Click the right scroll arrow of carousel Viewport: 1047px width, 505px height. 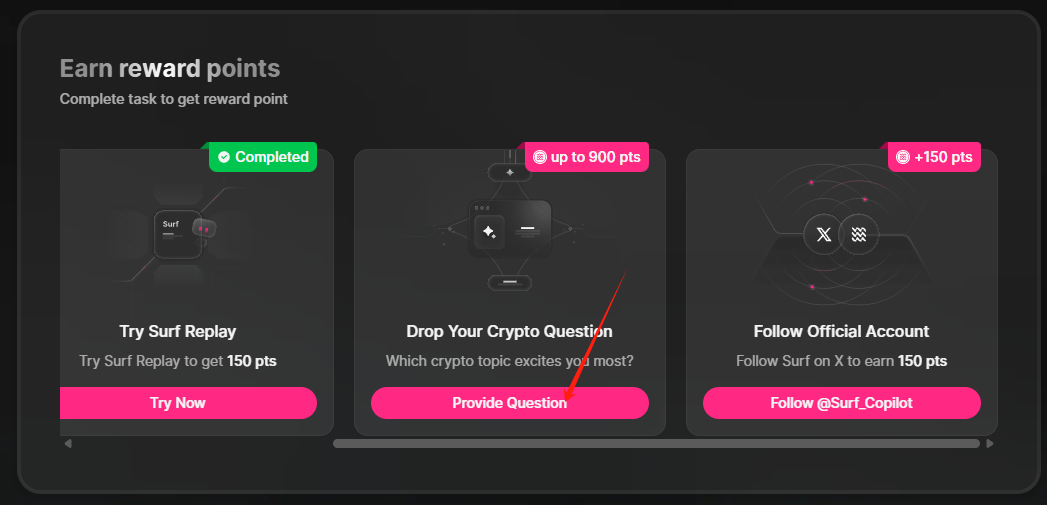click(990, 444)
